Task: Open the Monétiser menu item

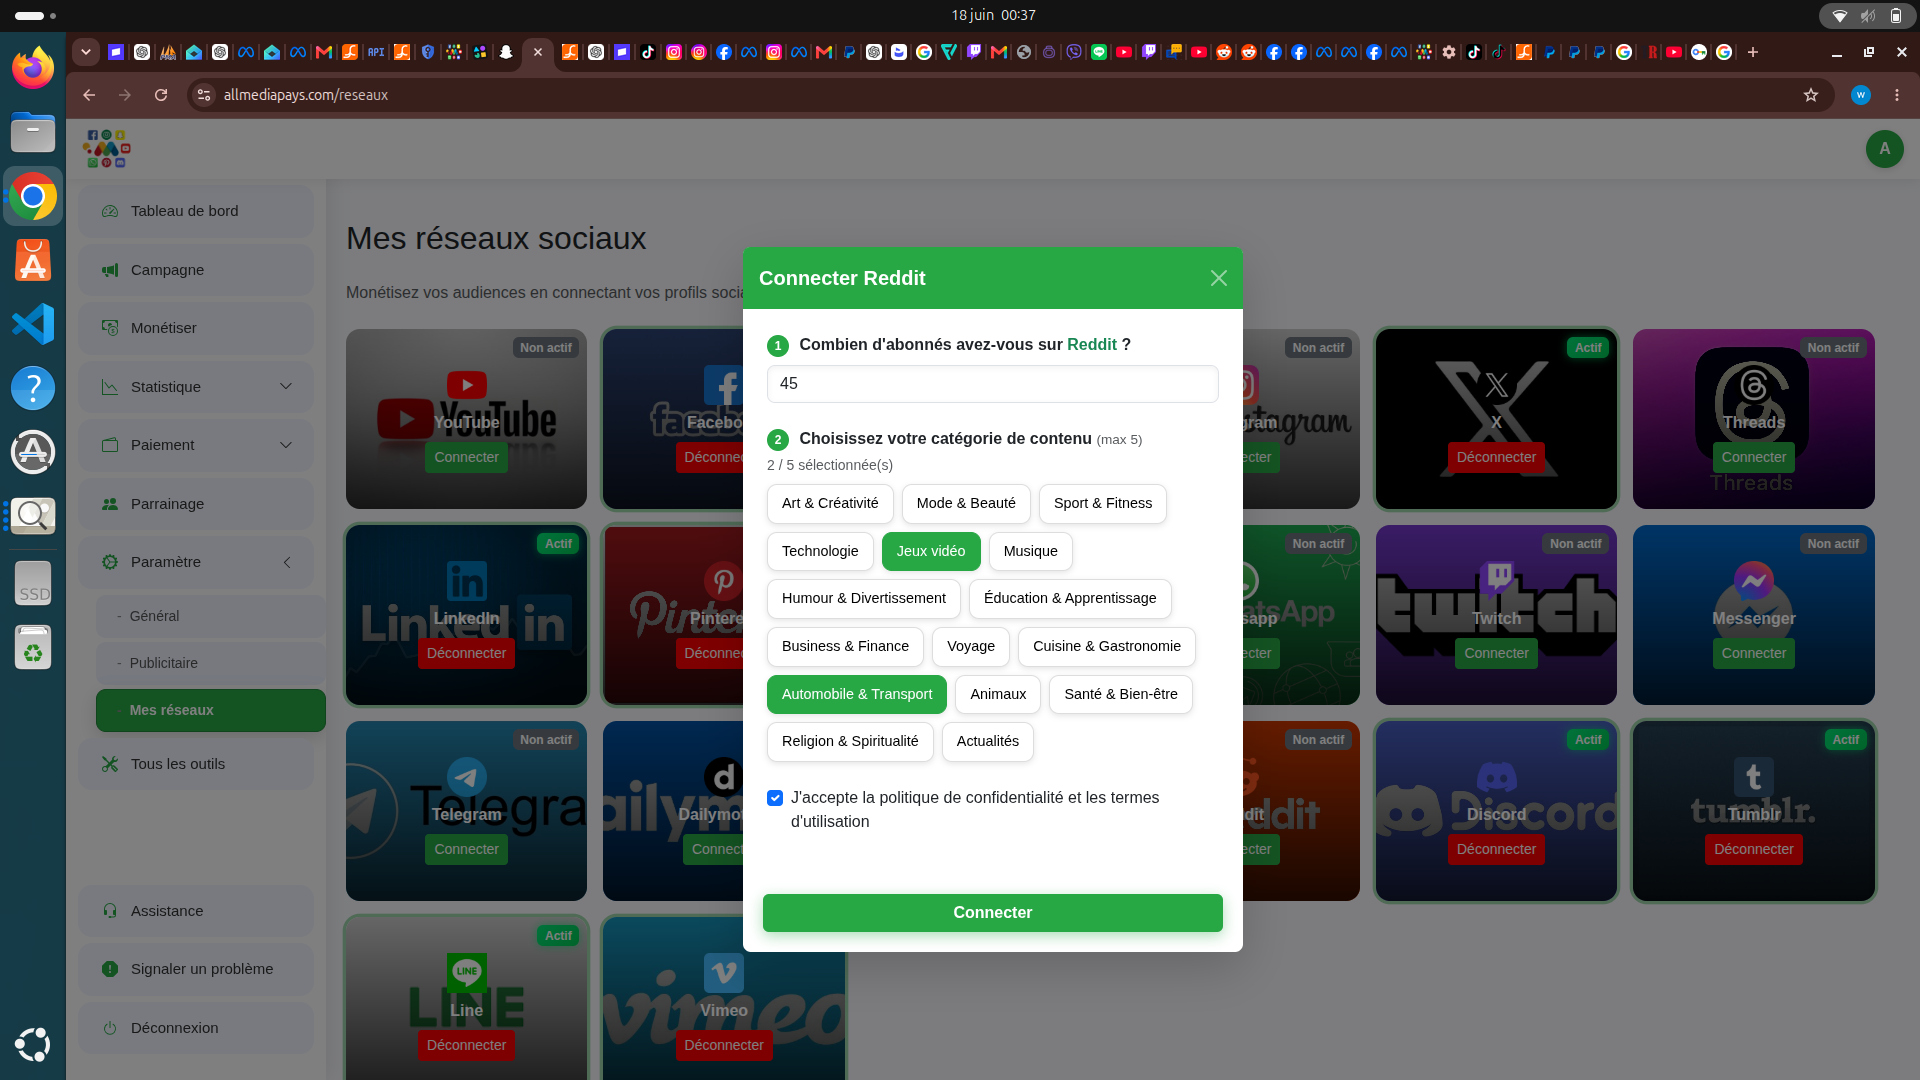Action: [x=196, y=328]
